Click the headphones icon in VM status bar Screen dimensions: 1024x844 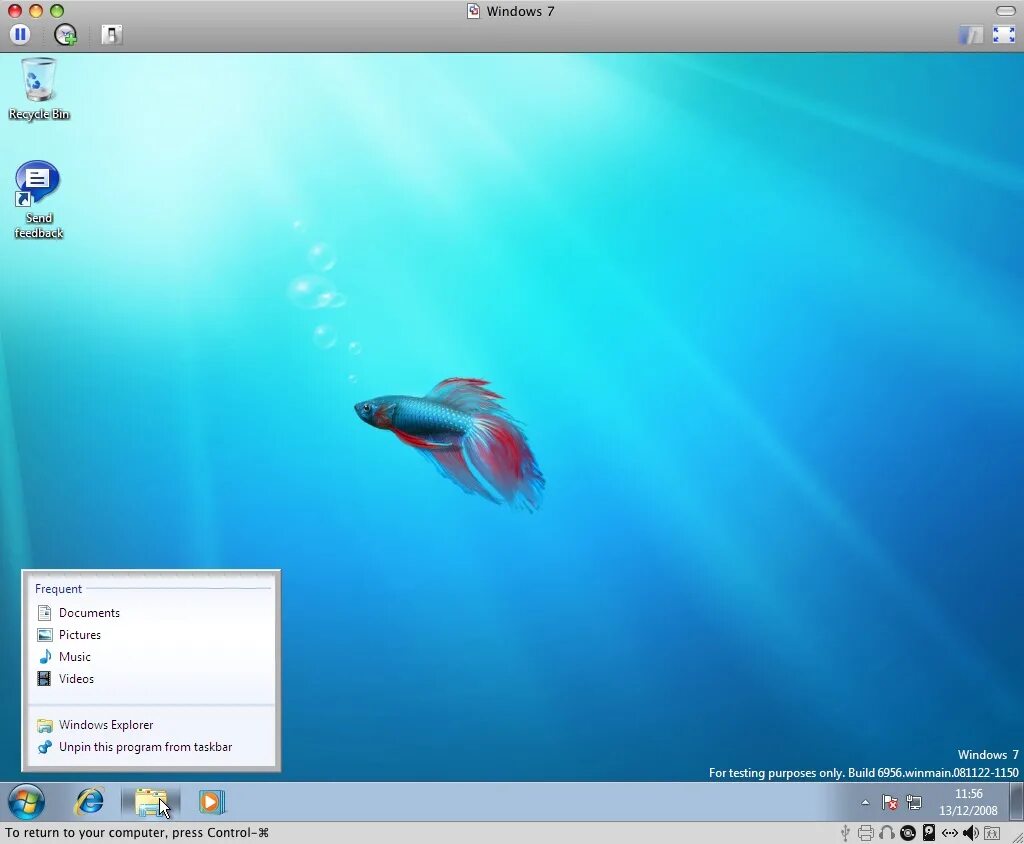(886, 833)
